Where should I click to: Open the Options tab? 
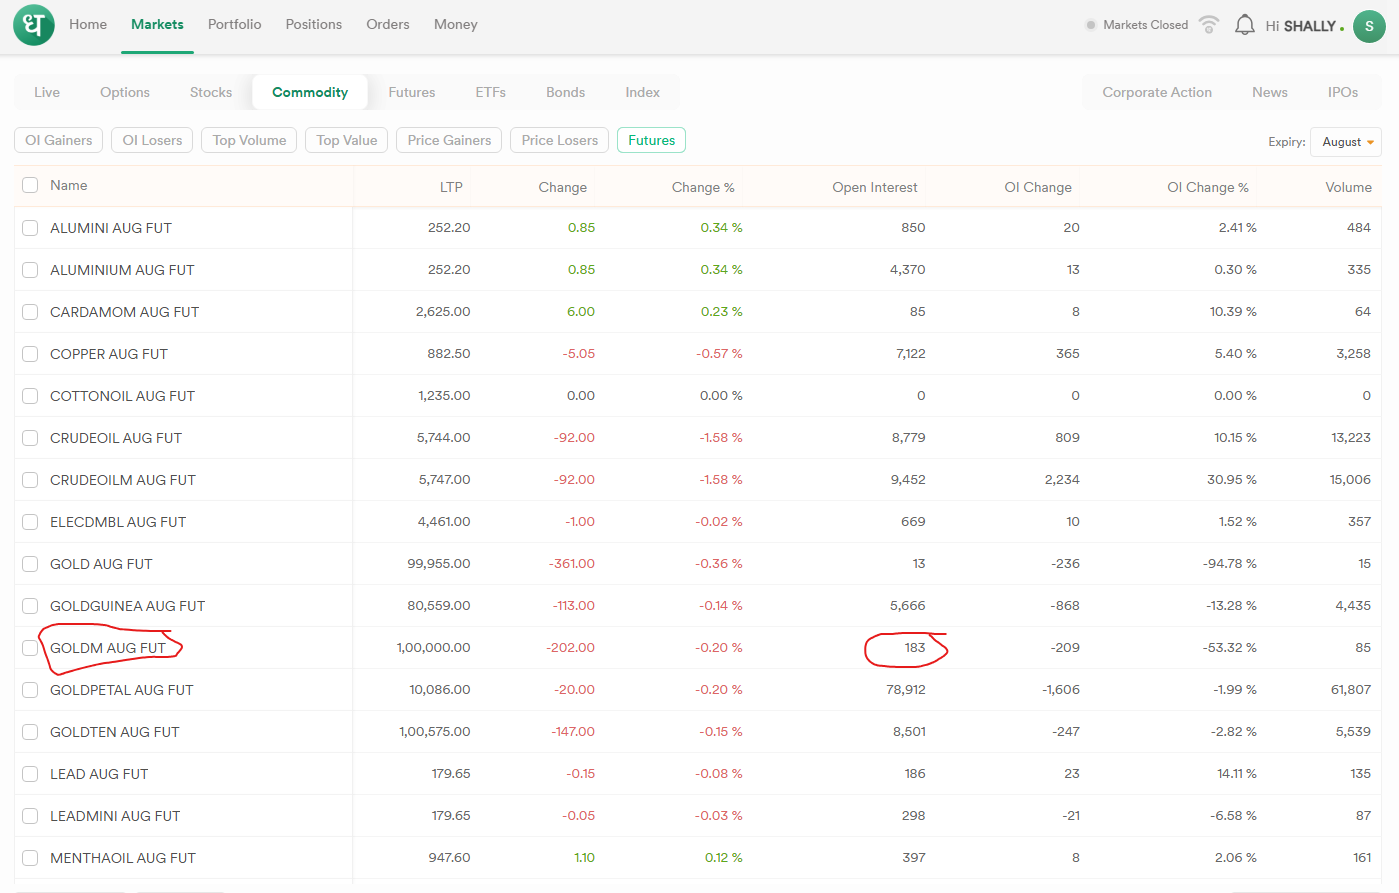click(125, 92)
